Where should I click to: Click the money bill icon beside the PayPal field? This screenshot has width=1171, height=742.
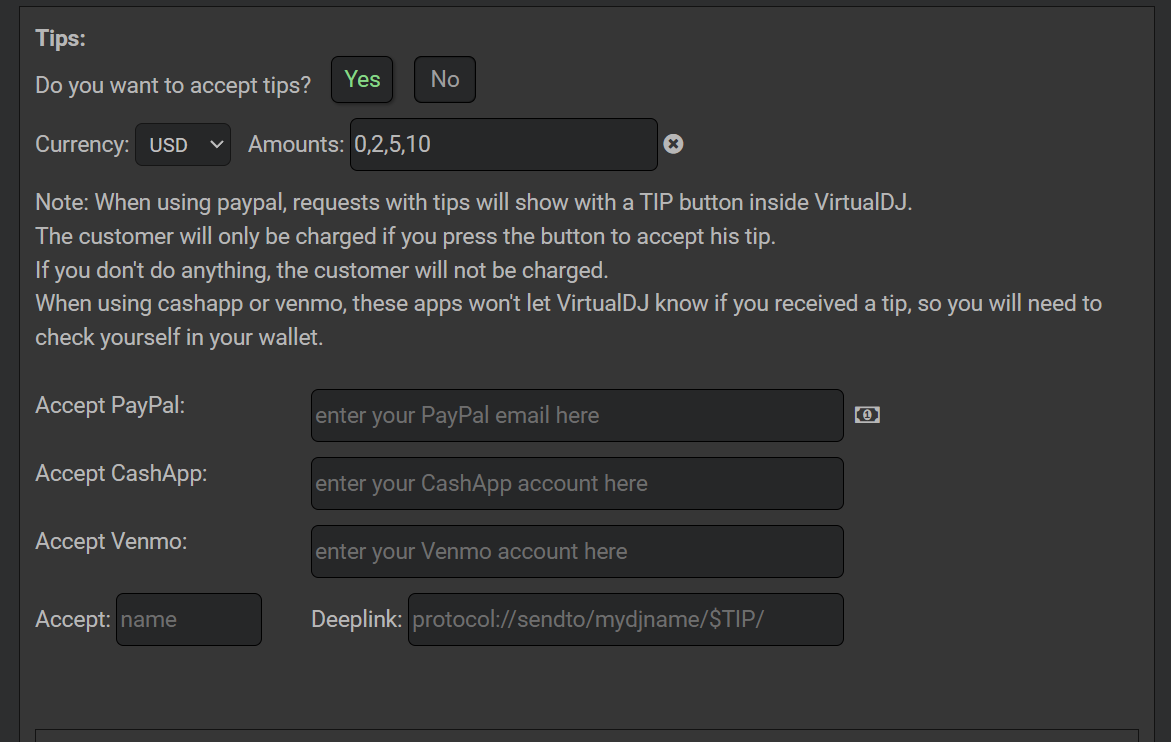coord(867,415)
